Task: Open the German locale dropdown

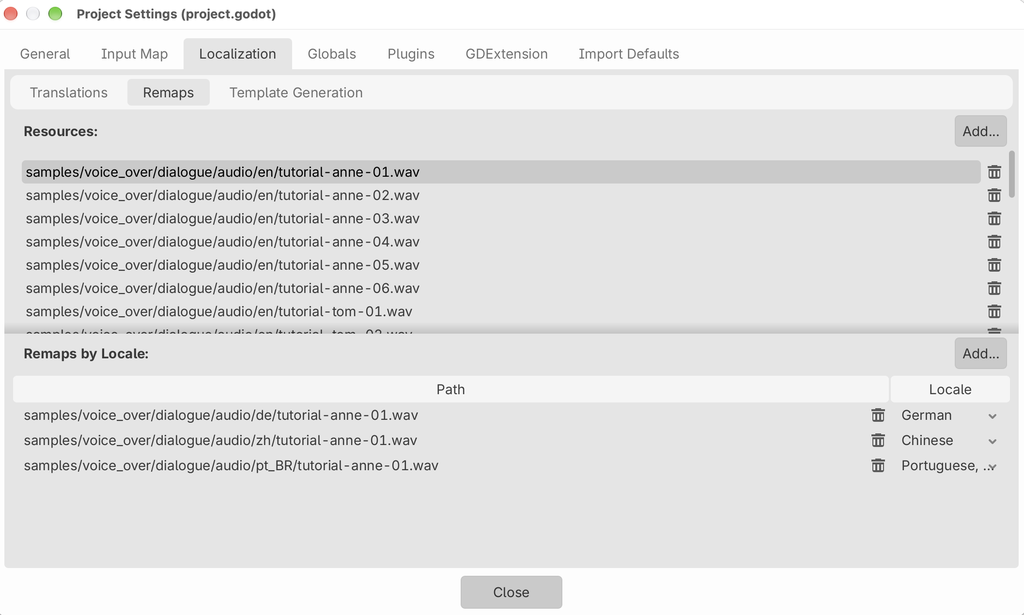Action: coord(949,415)
